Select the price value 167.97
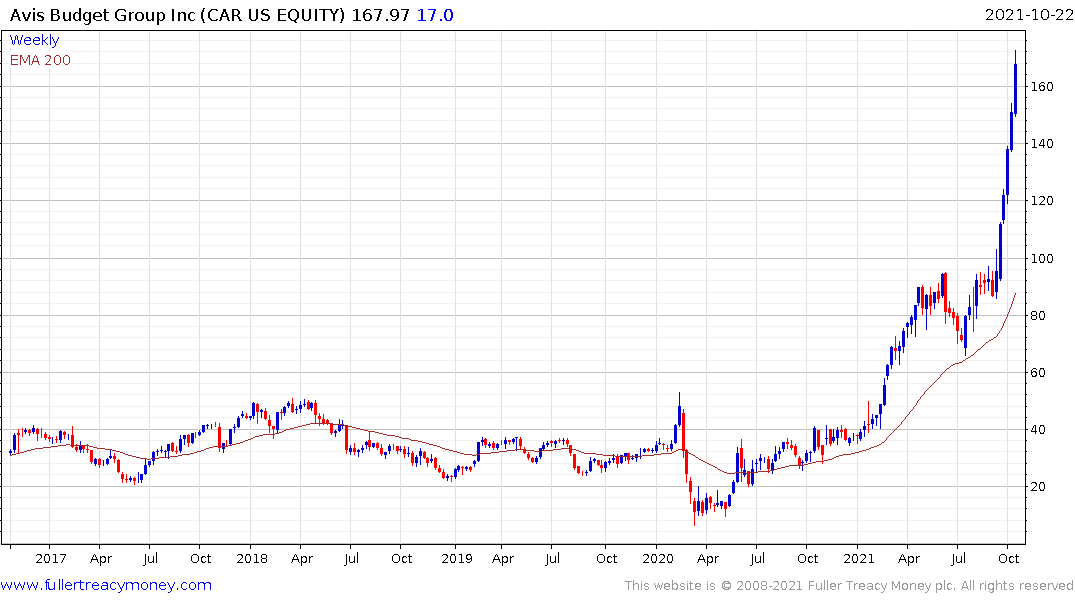The height and width of the screenshot is (600, 1075). 381,15
